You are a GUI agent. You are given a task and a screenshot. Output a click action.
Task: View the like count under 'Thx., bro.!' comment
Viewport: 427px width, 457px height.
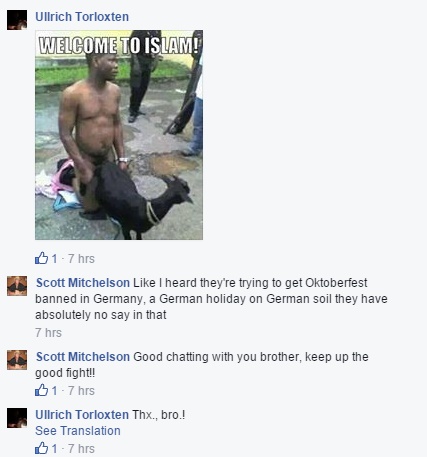(x=54, y=448)
